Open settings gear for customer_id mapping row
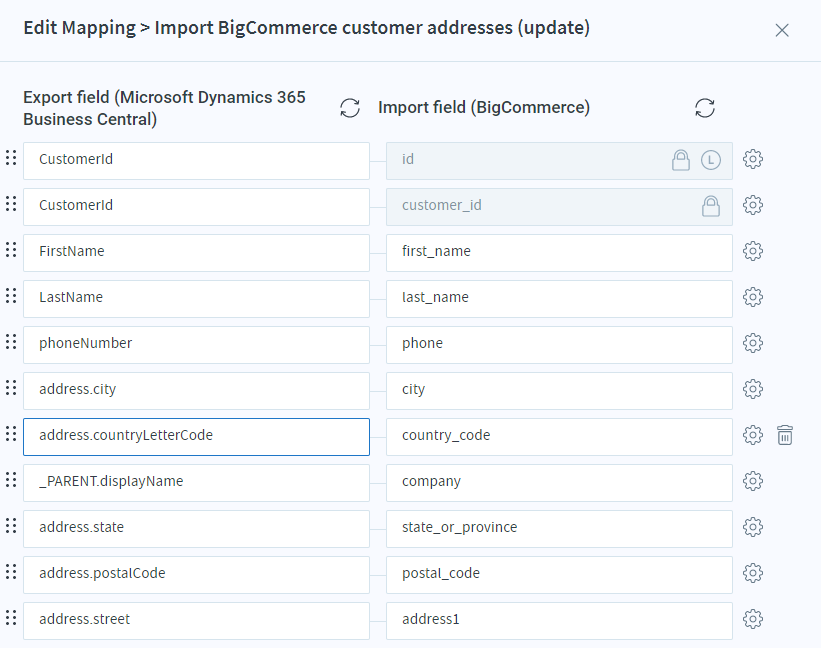The height and width of the screenshot is (648, 821). 752,205
